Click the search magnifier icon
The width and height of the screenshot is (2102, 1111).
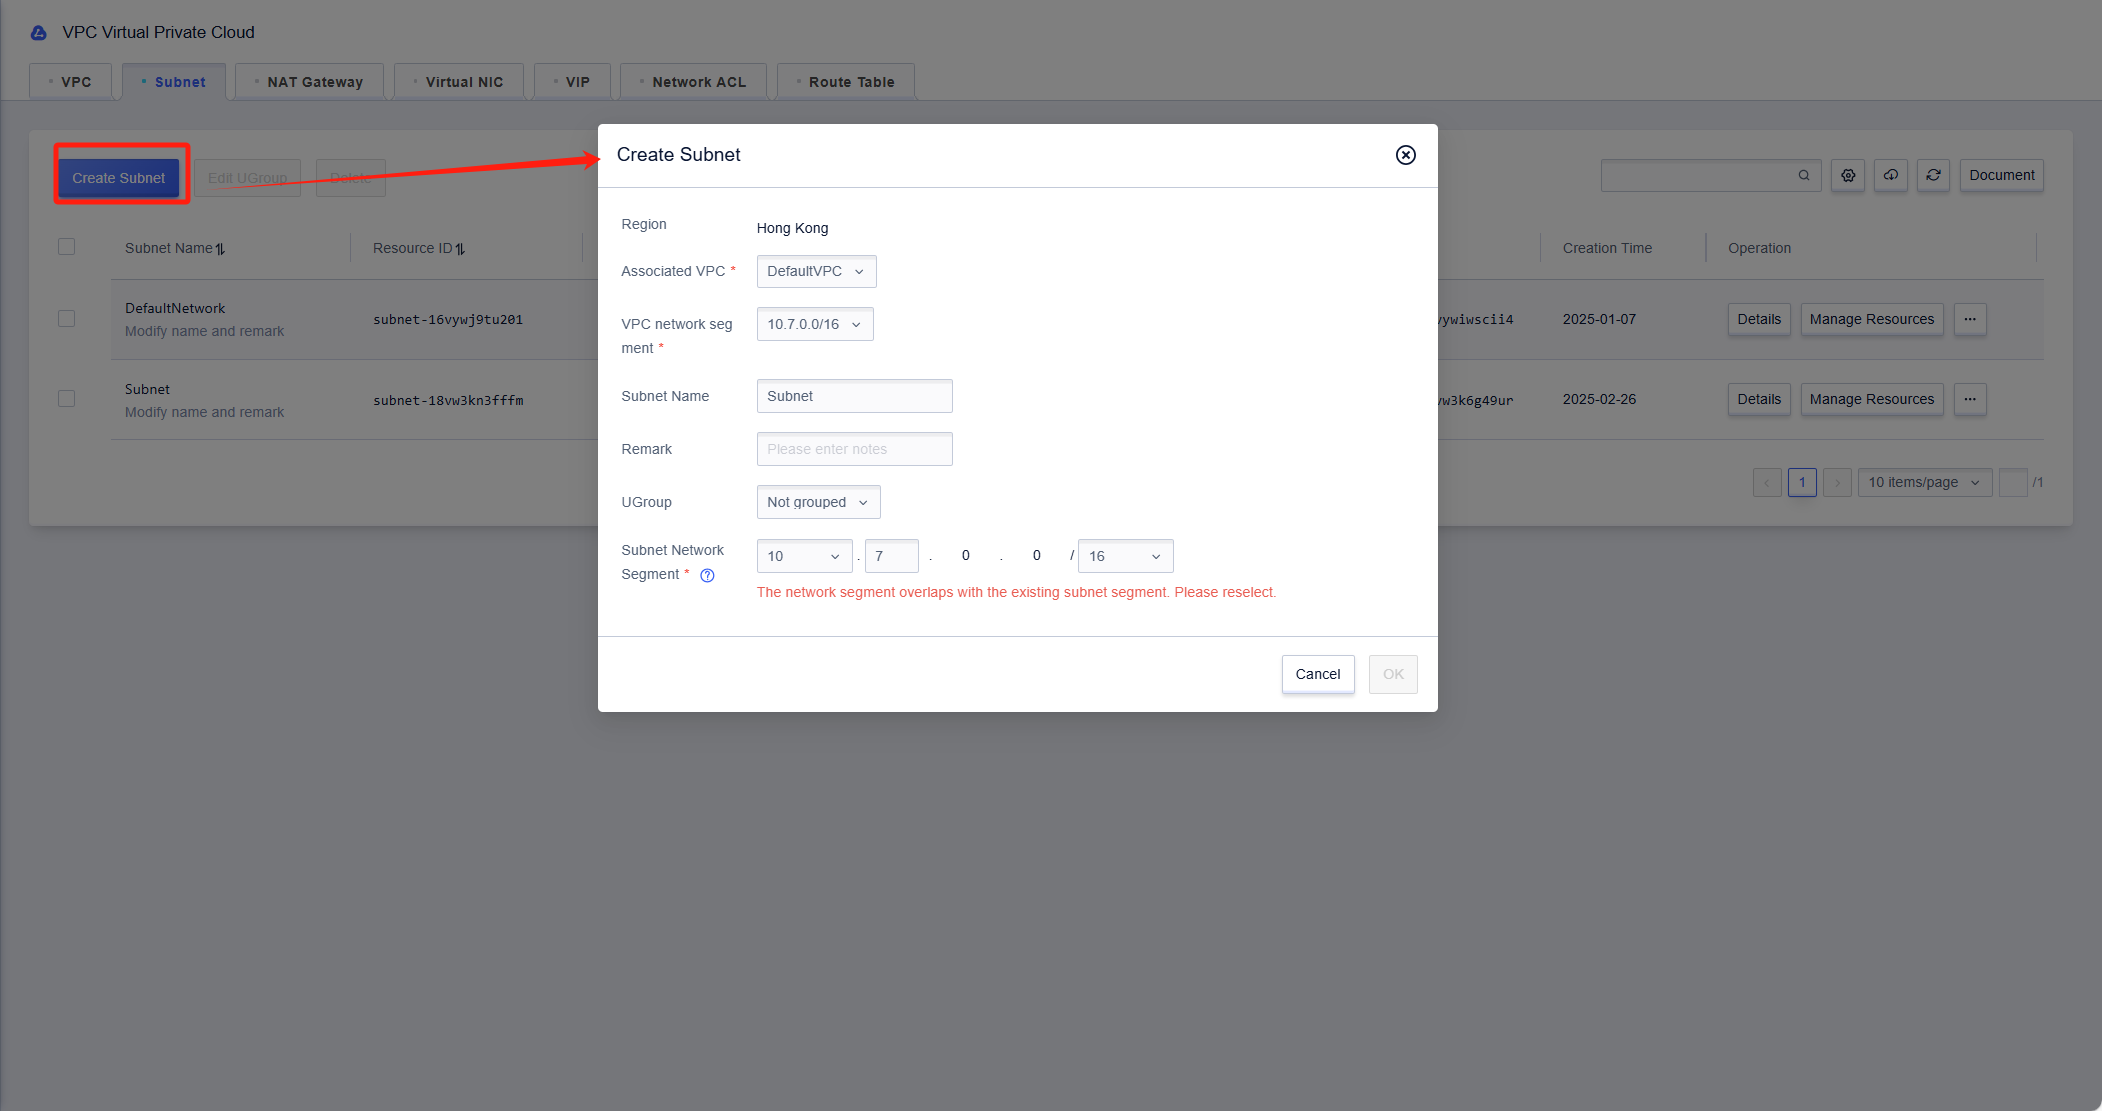(1804, 176)
